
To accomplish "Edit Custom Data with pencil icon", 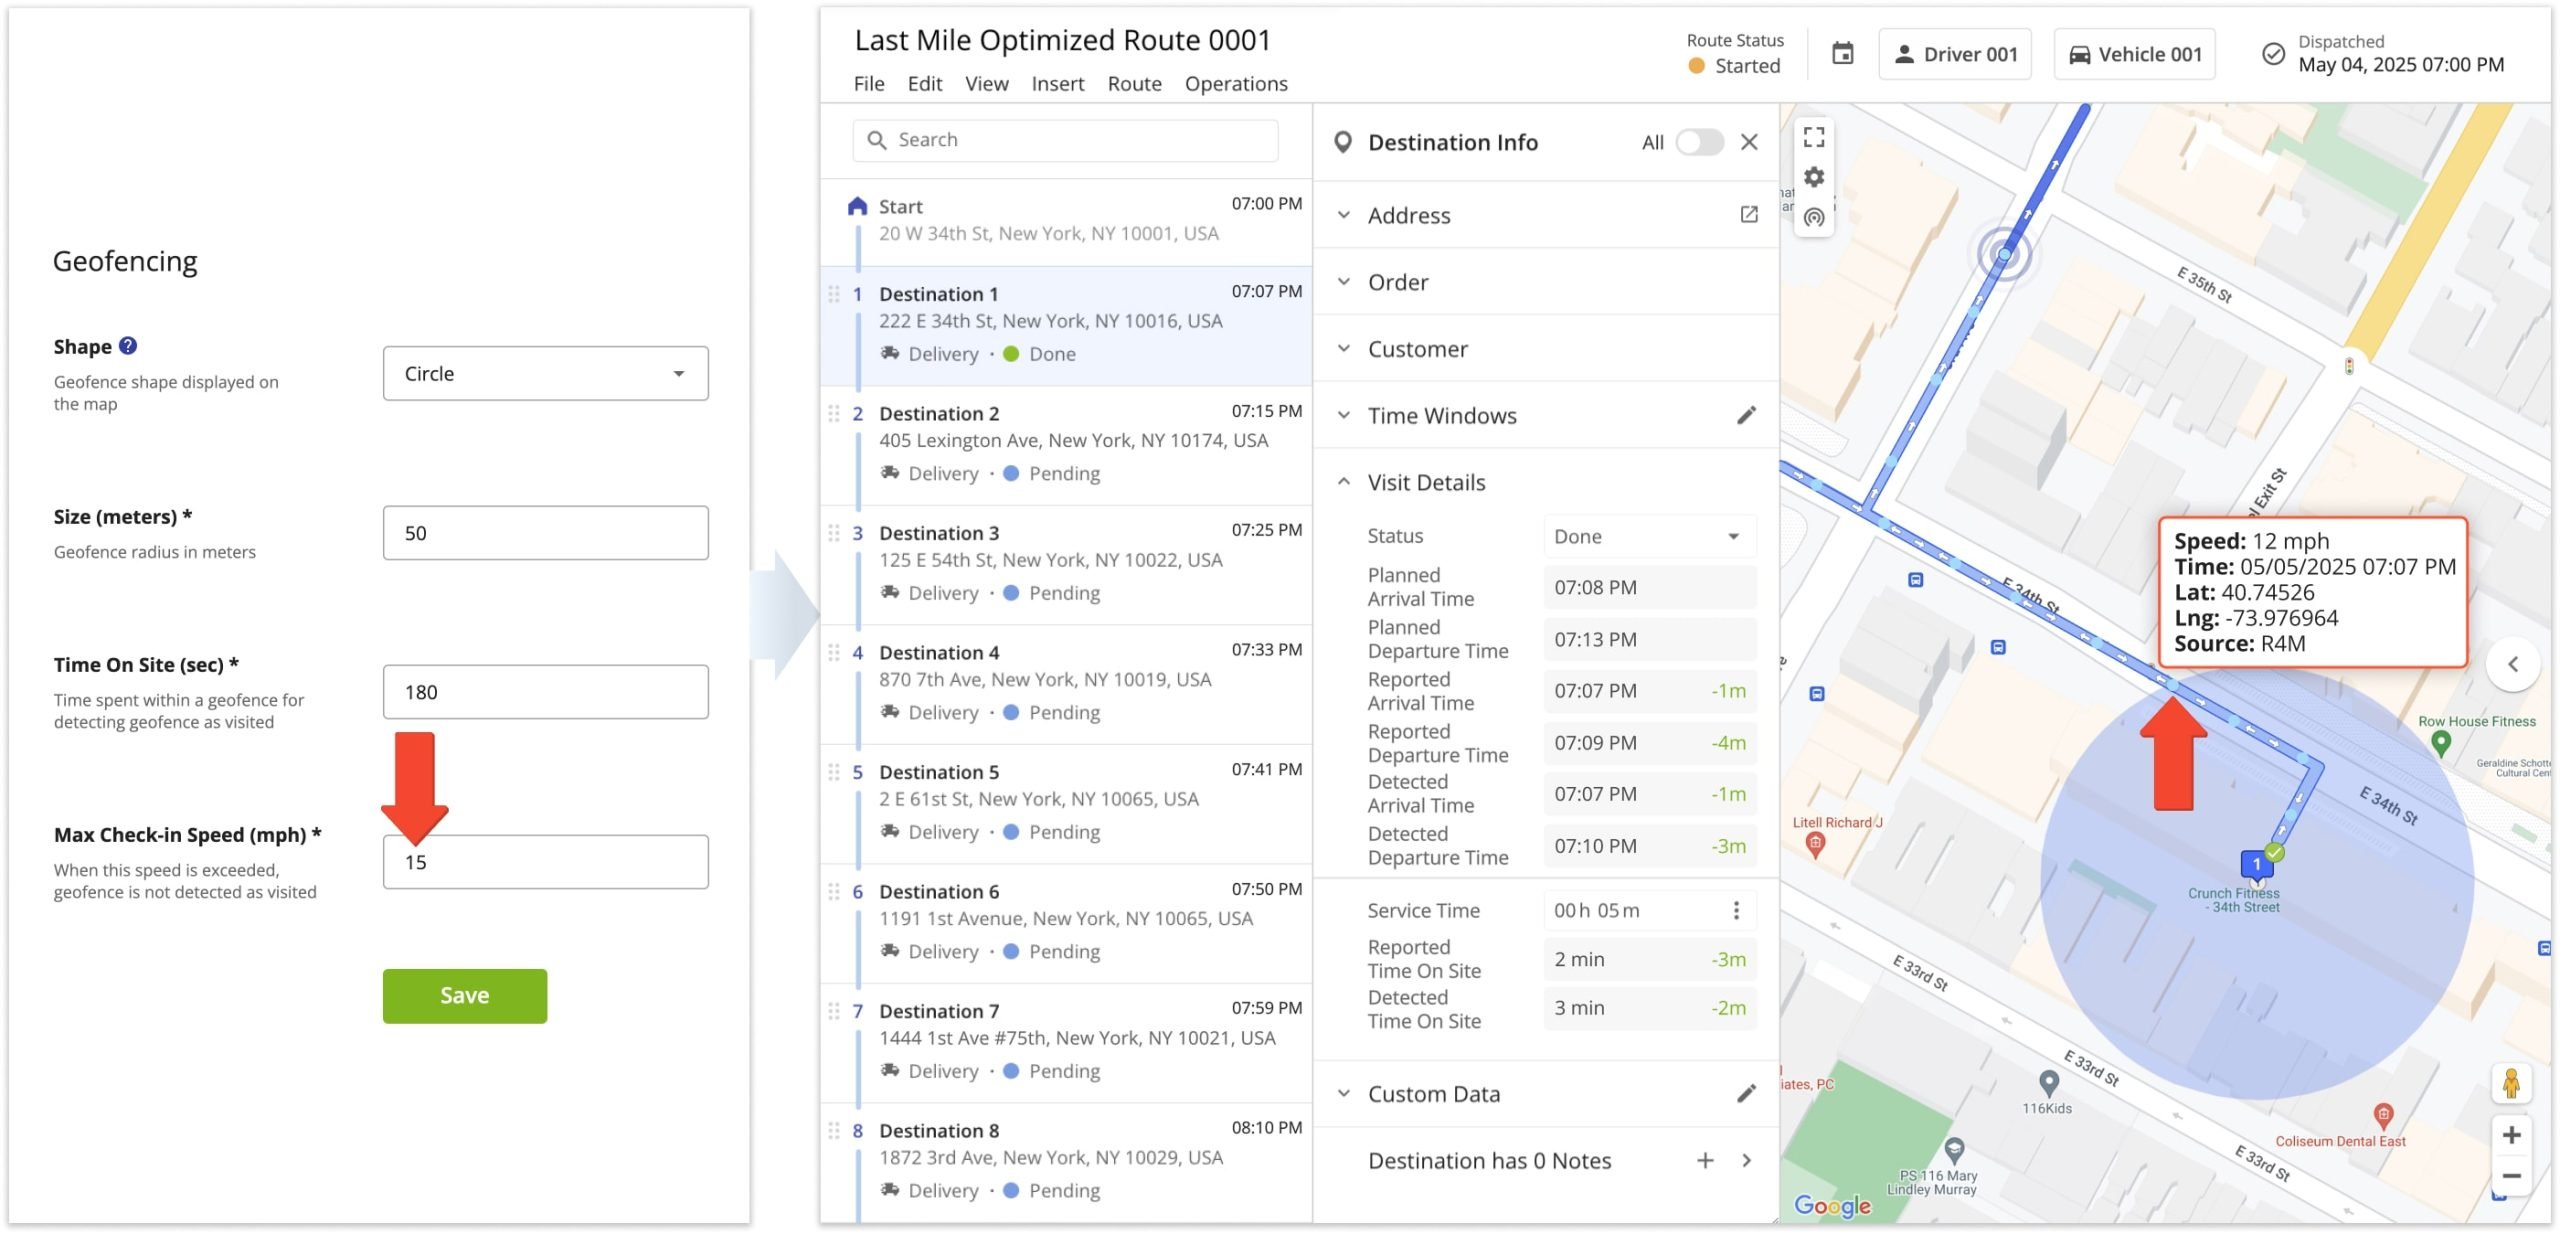I will [x=1746, y=1094].
